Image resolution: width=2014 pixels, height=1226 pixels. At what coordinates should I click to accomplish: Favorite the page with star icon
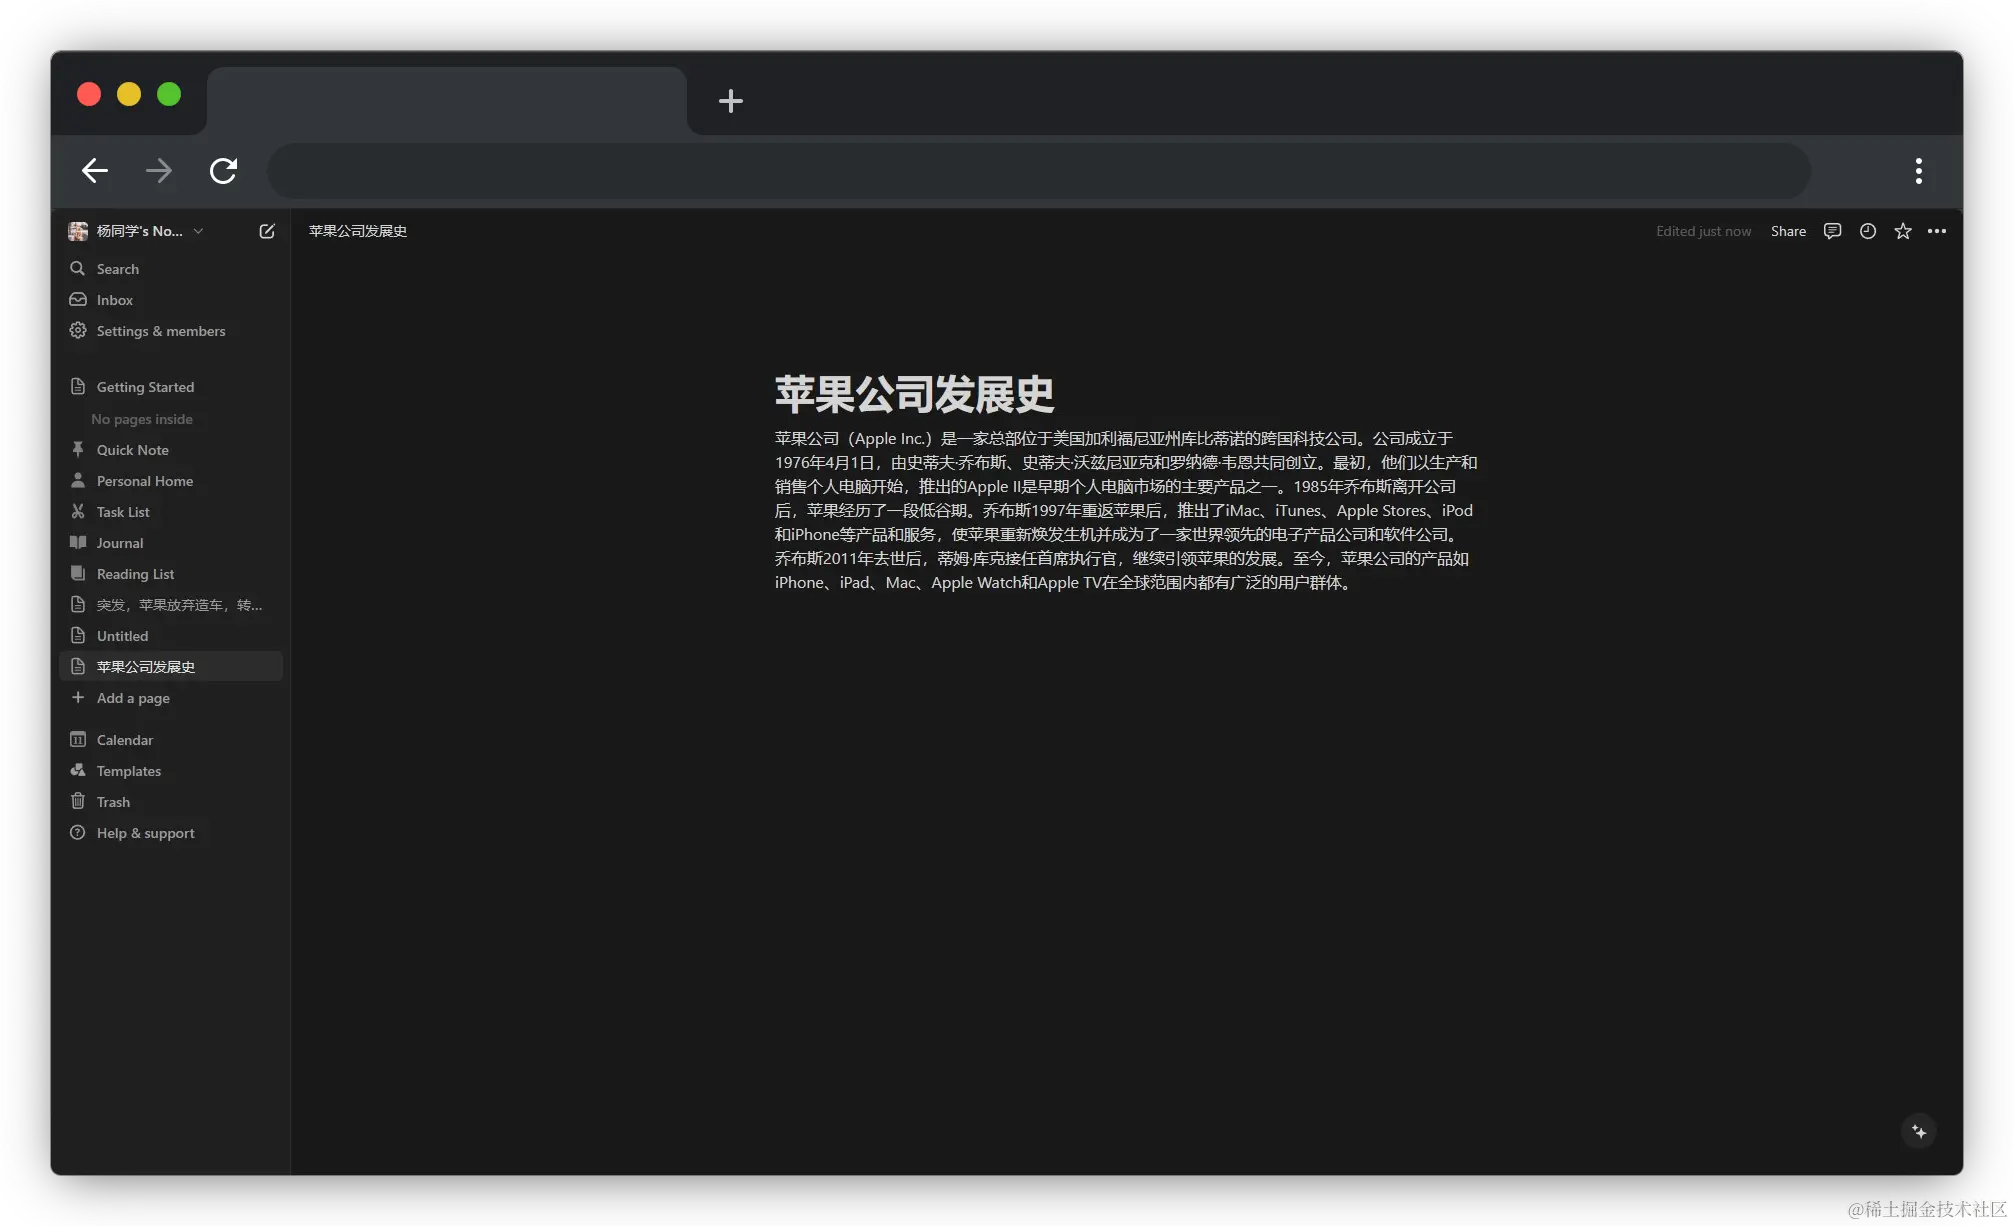pos(1902,231)
